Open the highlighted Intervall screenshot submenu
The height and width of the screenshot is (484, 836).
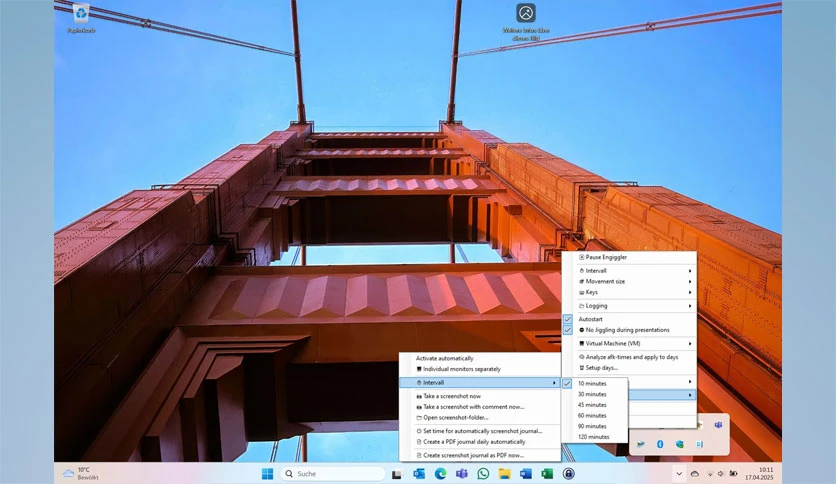click(x=479, y=383)
